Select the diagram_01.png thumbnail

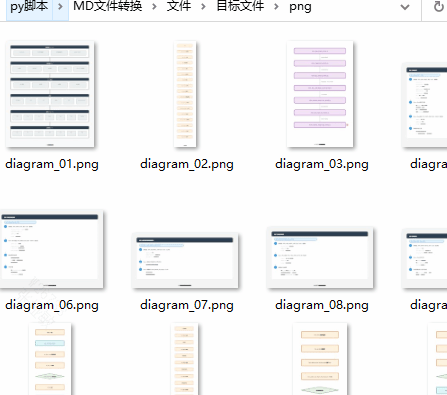[x=50, y=94]
